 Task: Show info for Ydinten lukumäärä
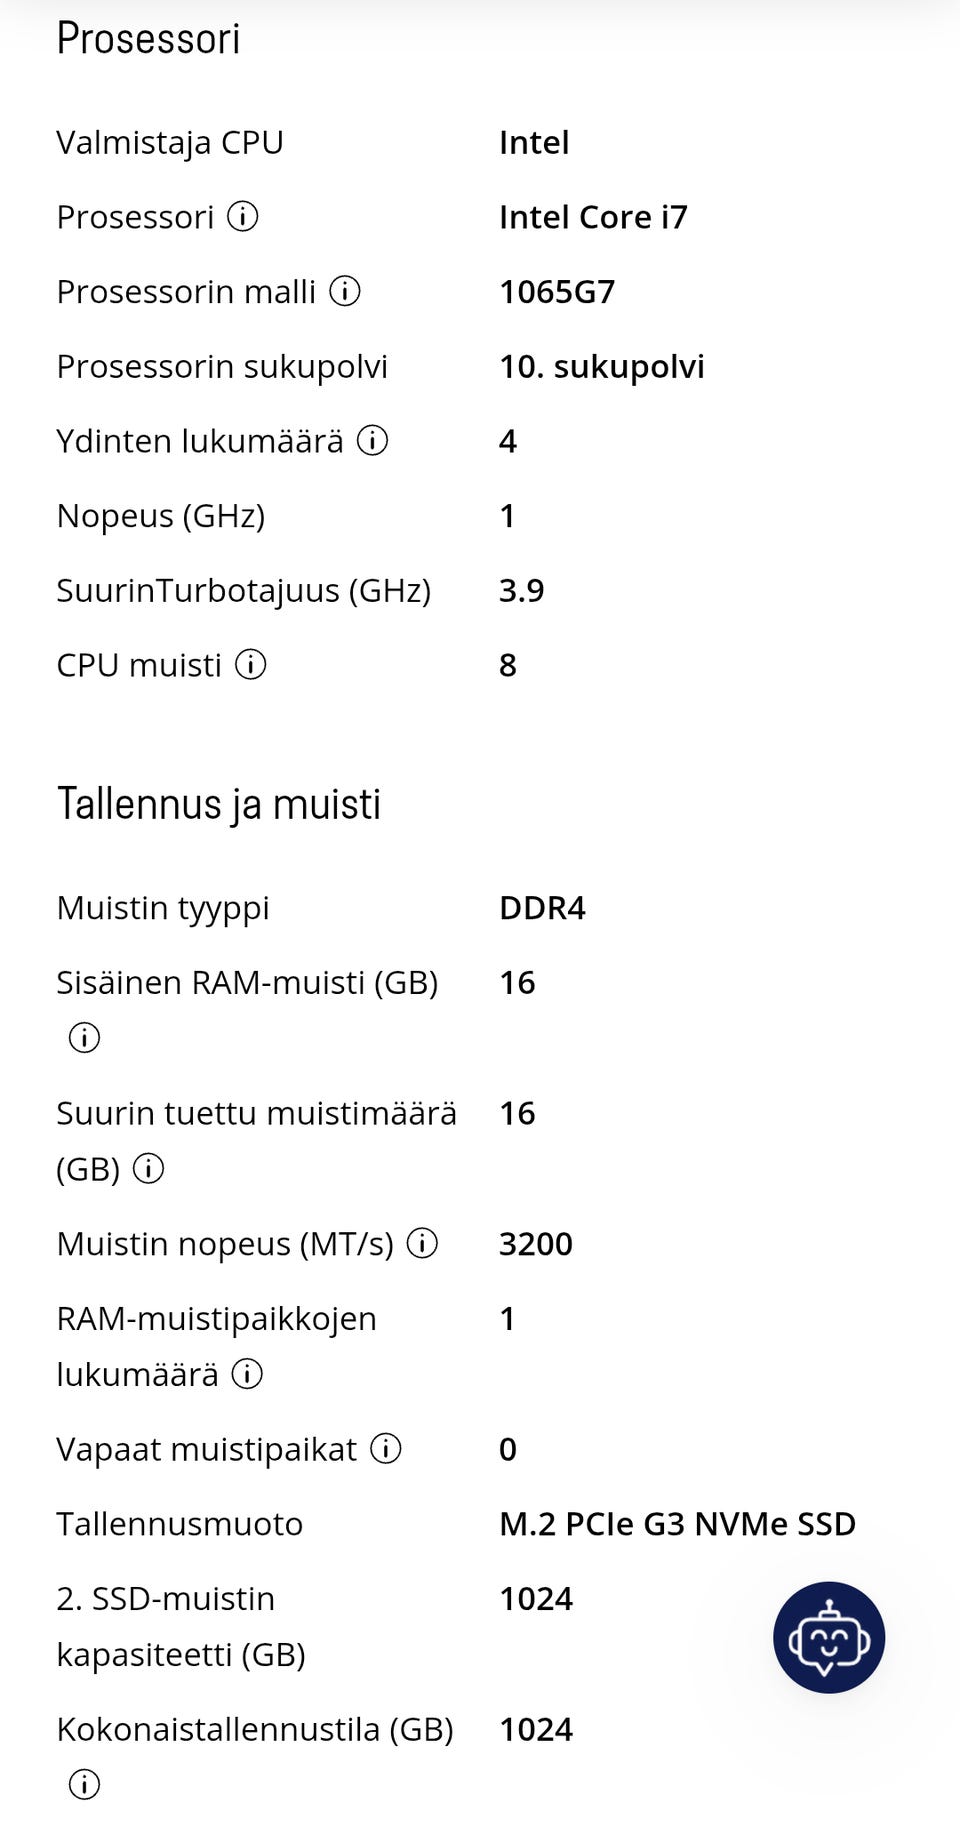373,440
